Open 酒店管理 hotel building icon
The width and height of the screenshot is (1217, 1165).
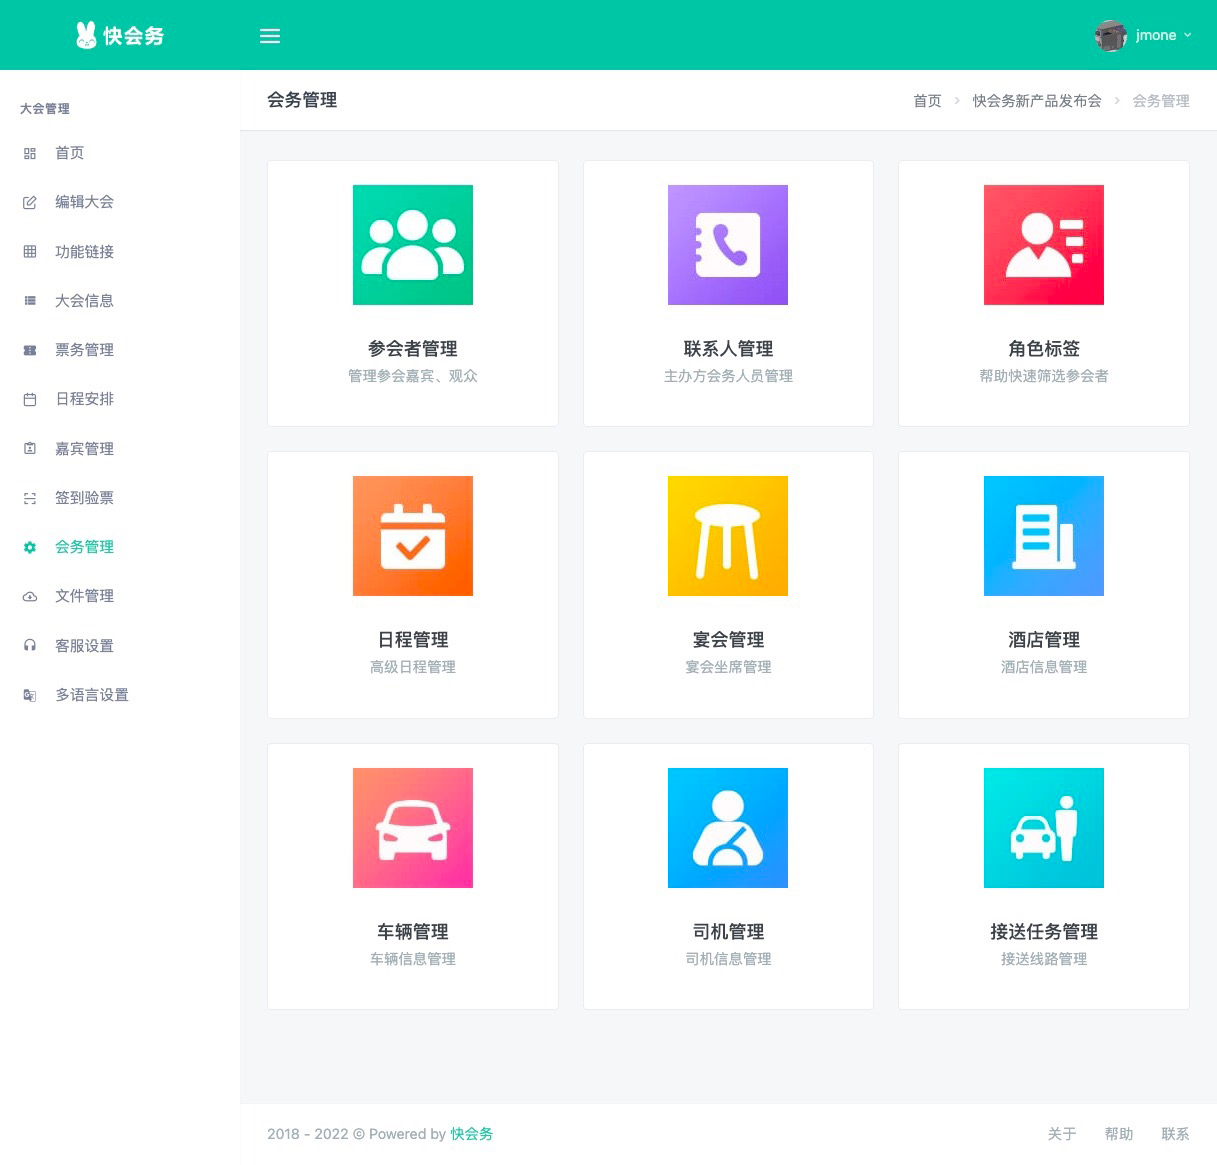pyautogui.click(x=1043, y=536)
